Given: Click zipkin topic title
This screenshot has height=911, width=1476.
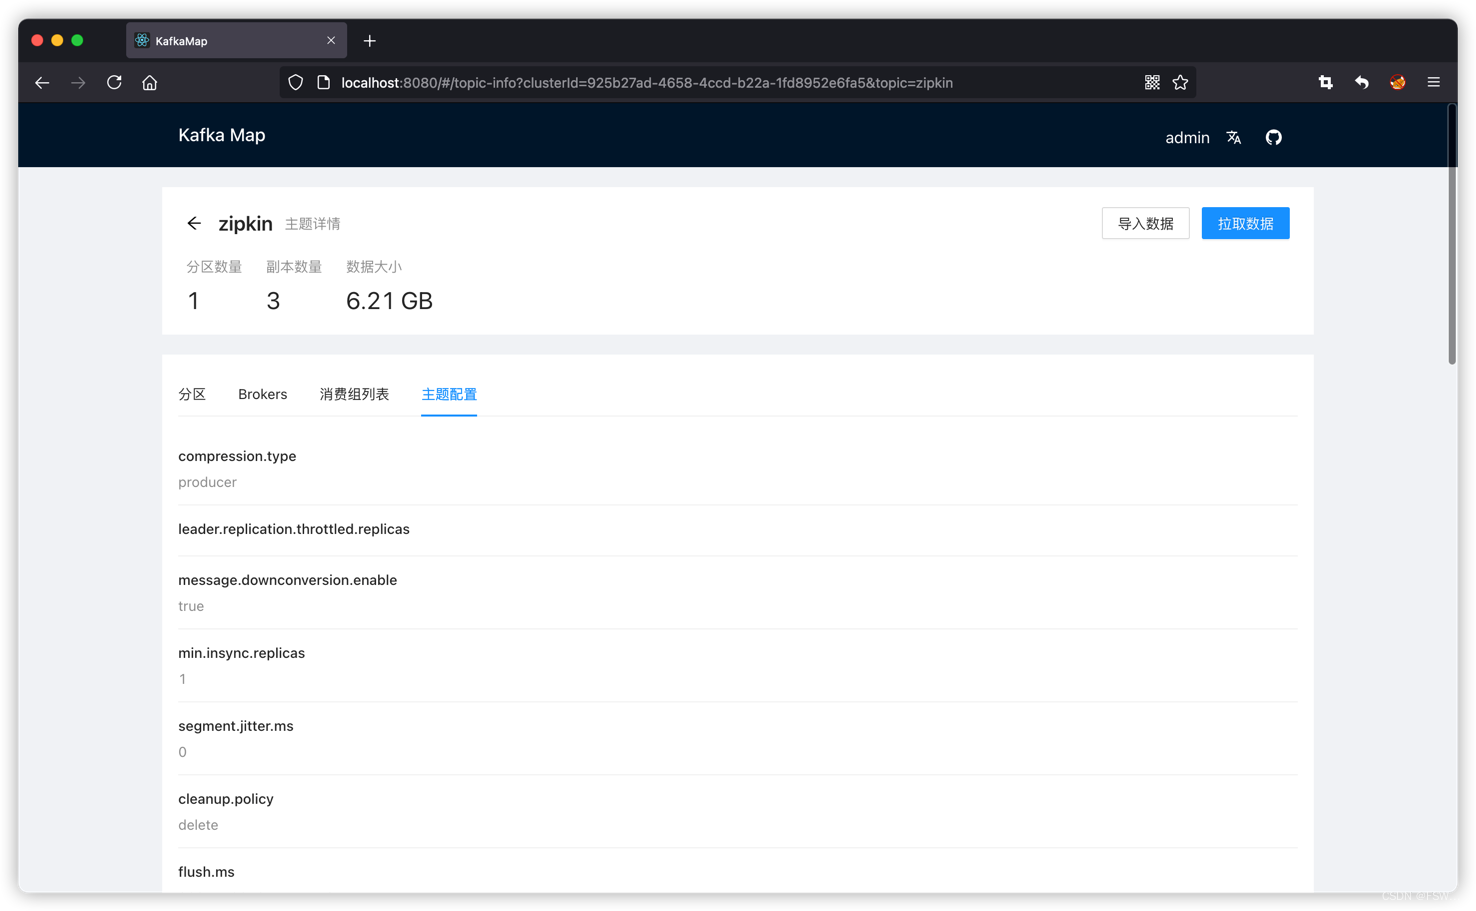Looking at the screenshot, I should coord(245,223).
